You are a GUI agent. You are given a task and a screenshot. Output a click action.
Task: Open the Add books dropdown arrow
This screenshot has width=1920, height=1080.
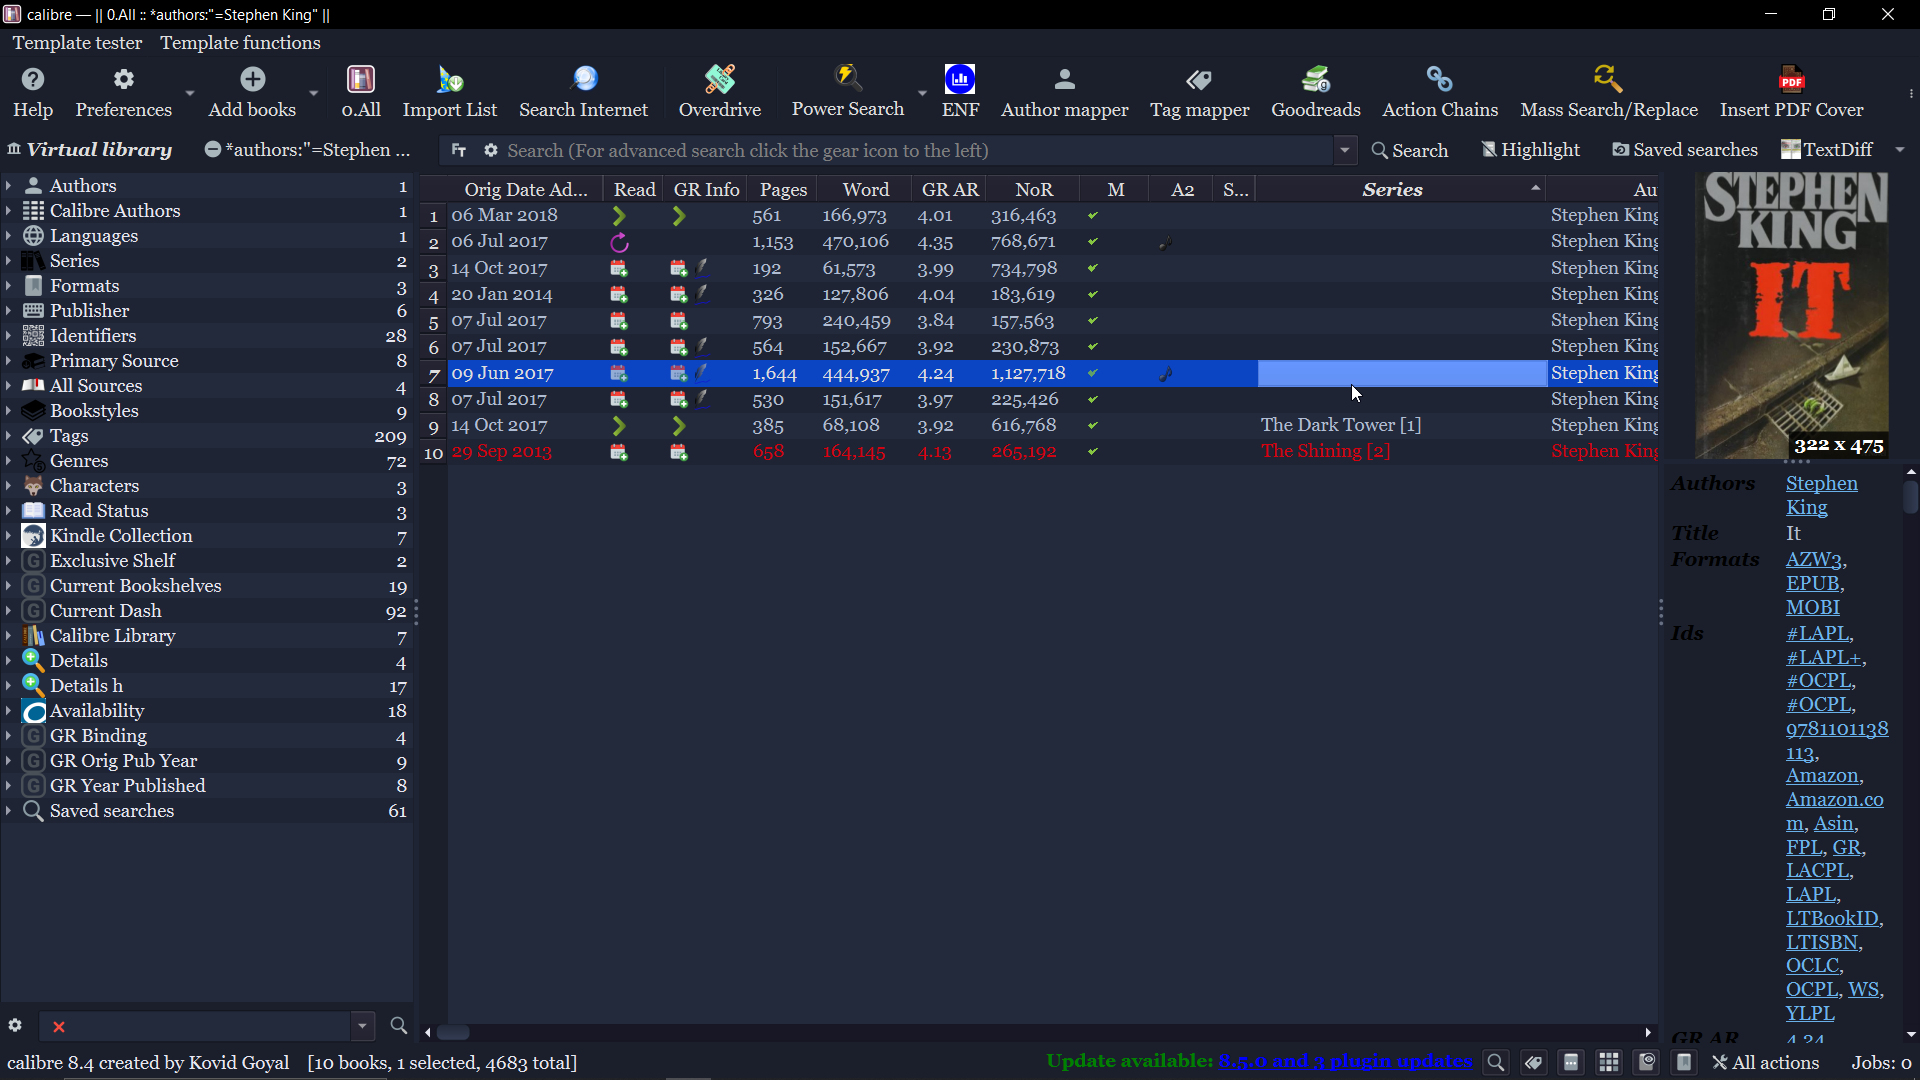[313, 93]
